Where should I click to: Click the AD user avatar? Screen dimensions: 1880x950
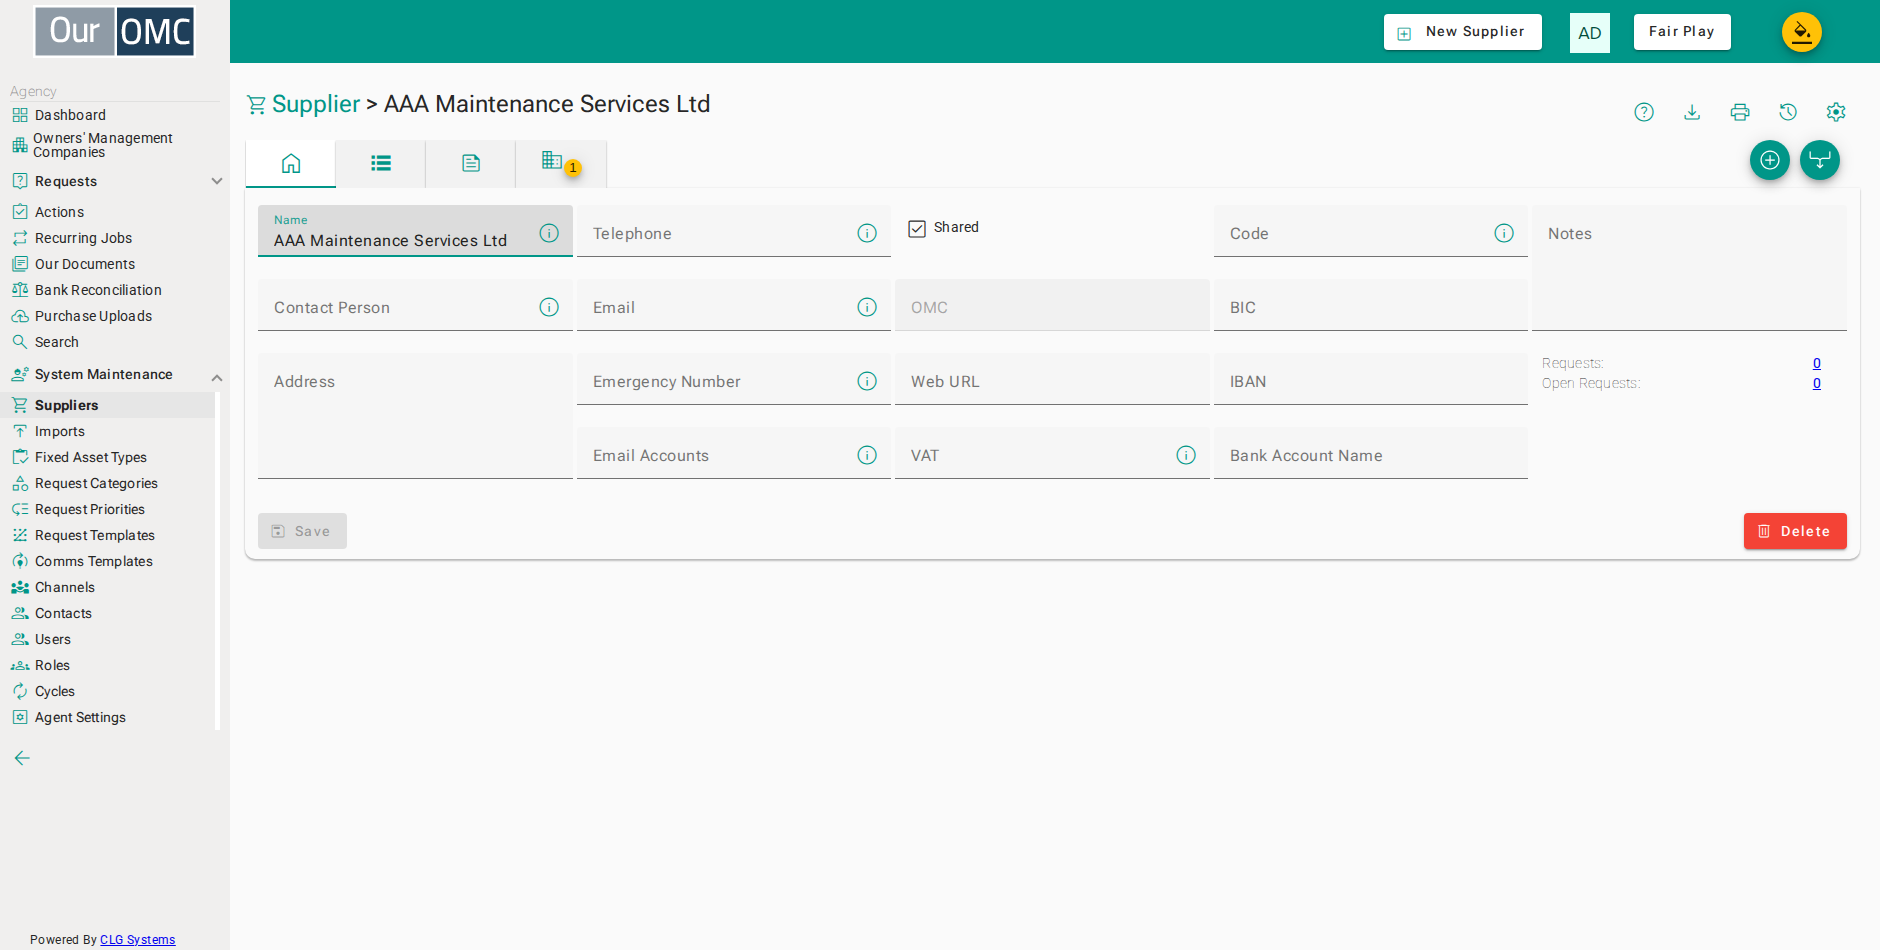1590,33
